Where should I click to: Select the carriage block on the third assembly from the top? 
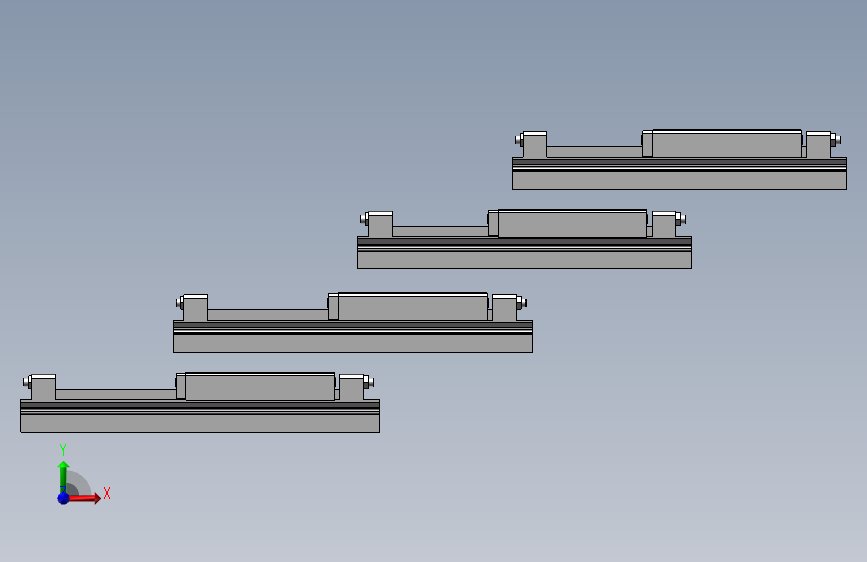[x=412, y=306]
